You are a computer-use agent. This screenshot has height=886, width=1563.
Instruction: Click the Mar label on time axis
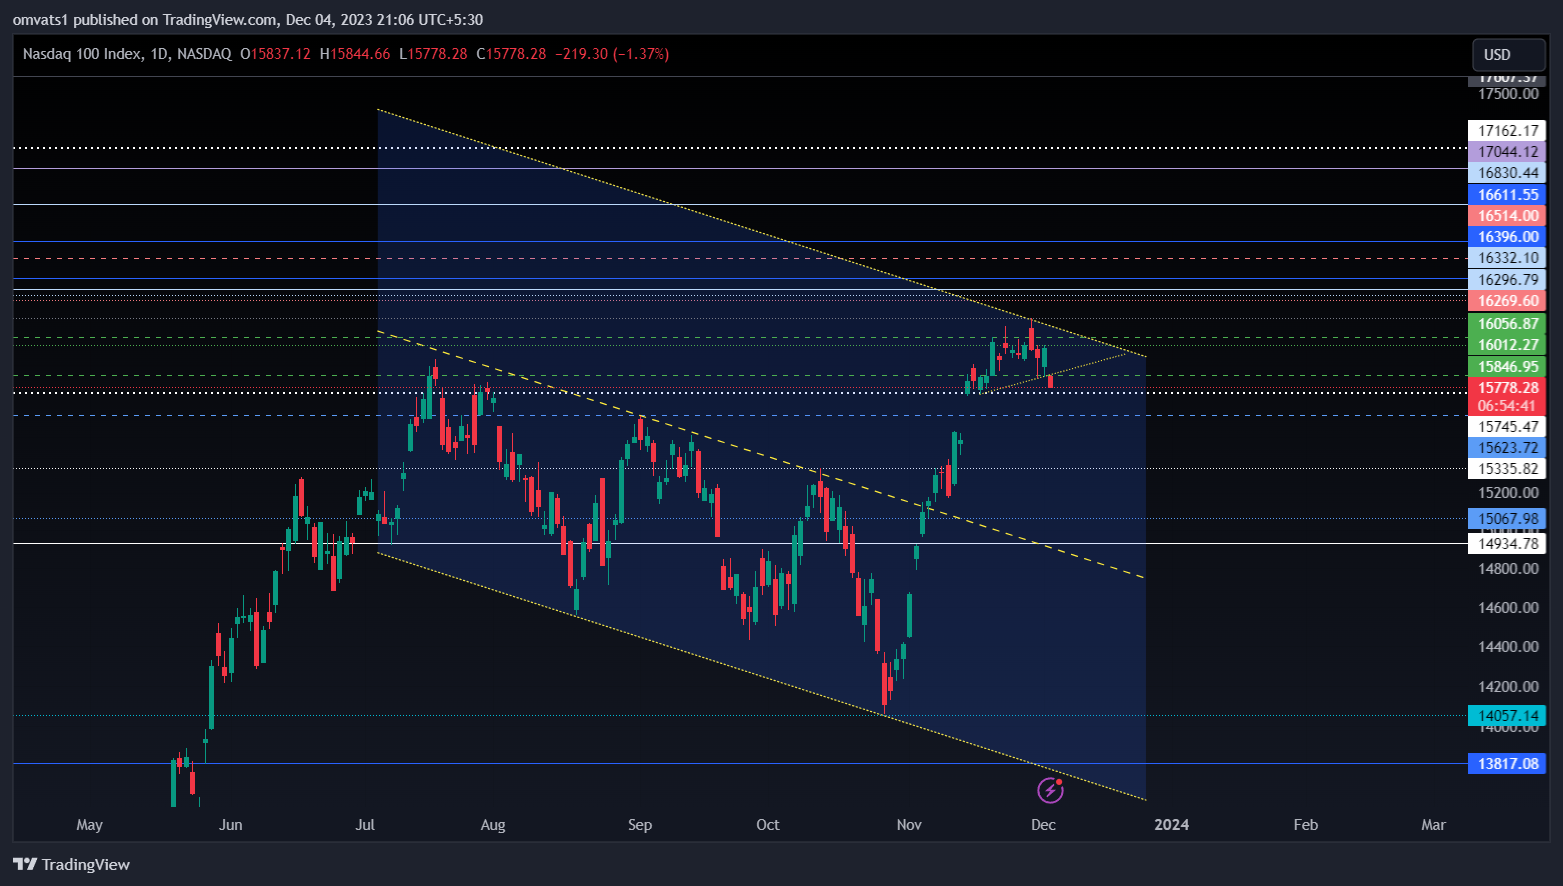point(1434,825)
